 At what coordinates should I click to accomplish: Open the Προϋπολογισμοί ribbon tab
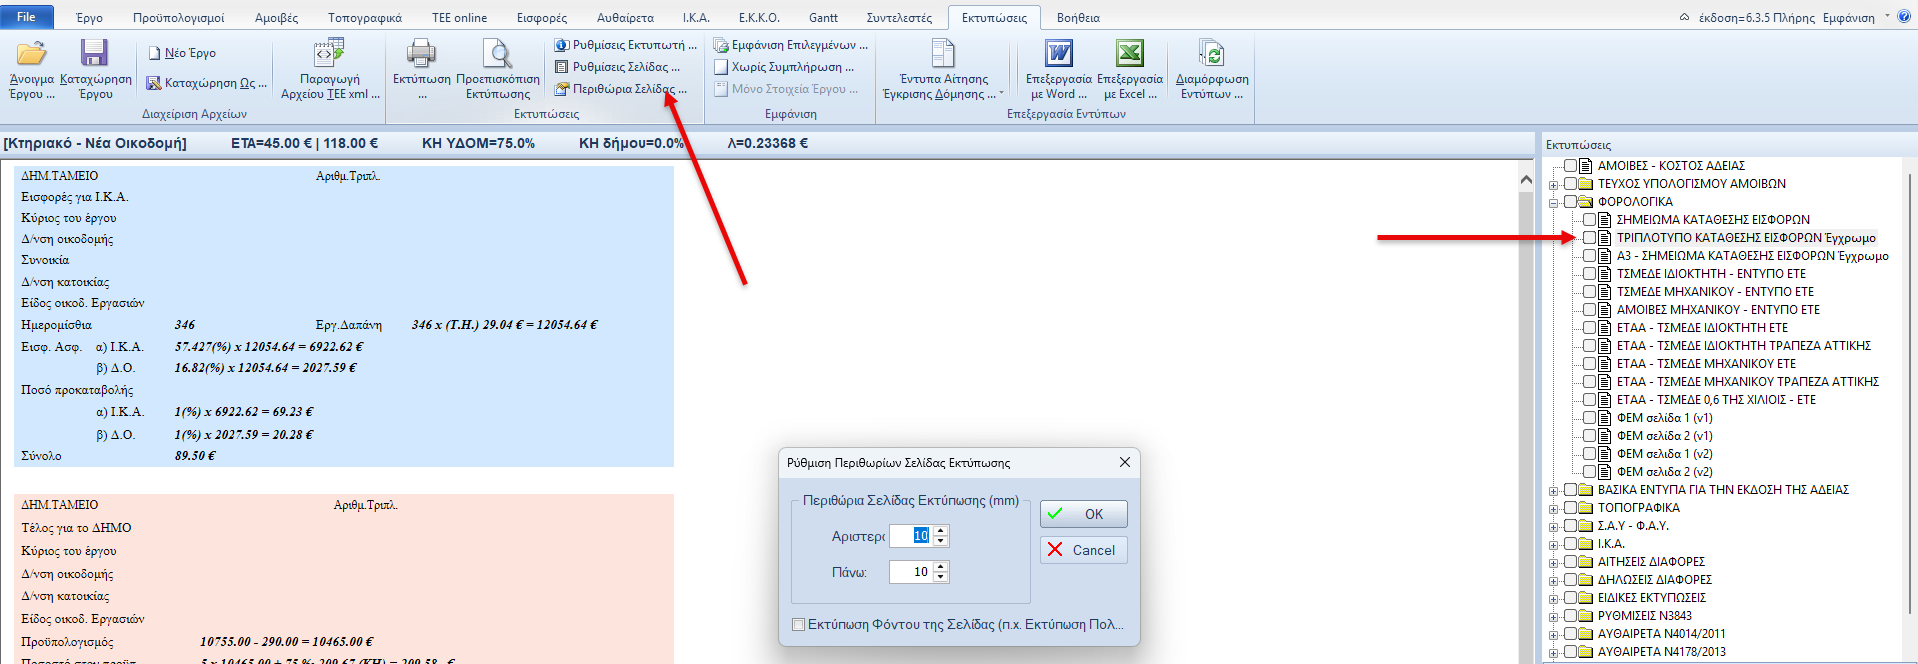(x=178, y=18)
